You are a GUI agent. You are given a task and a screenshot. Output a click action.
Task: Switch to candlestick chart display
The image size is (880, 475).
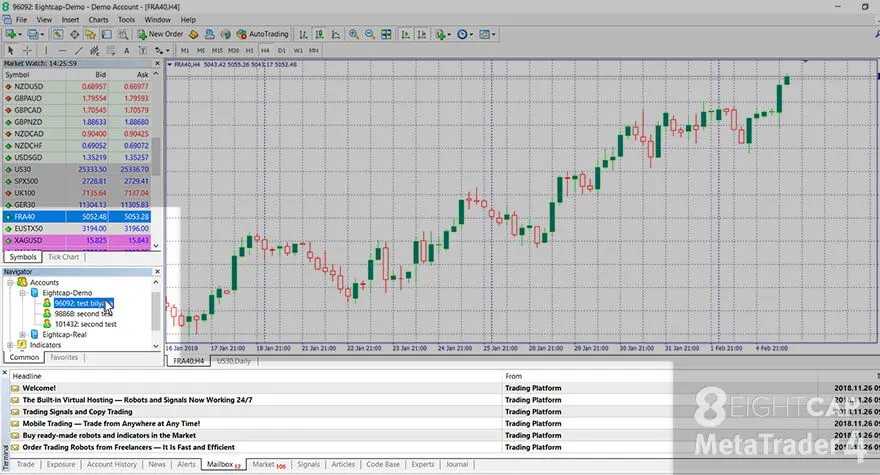click(319, 34)
